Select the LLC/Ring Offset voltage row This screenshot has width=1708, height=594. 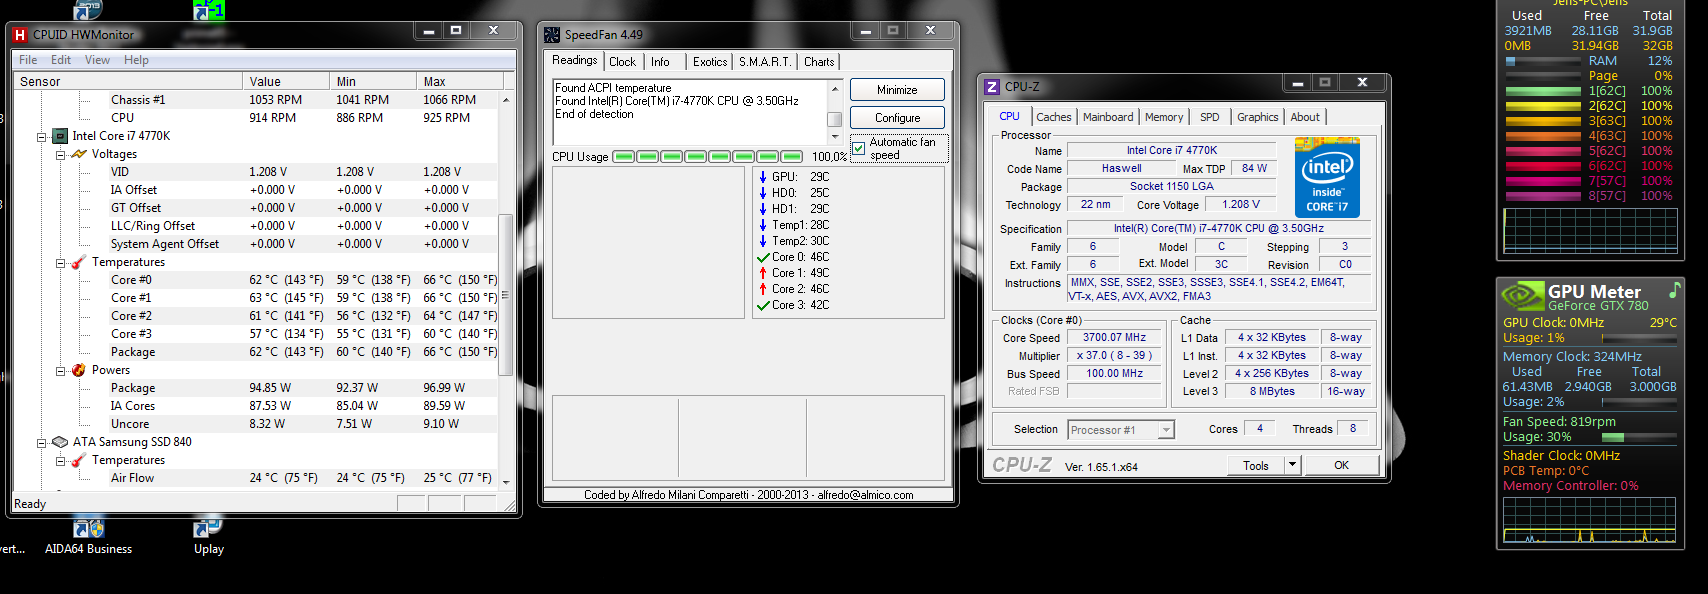pos(304,226)
